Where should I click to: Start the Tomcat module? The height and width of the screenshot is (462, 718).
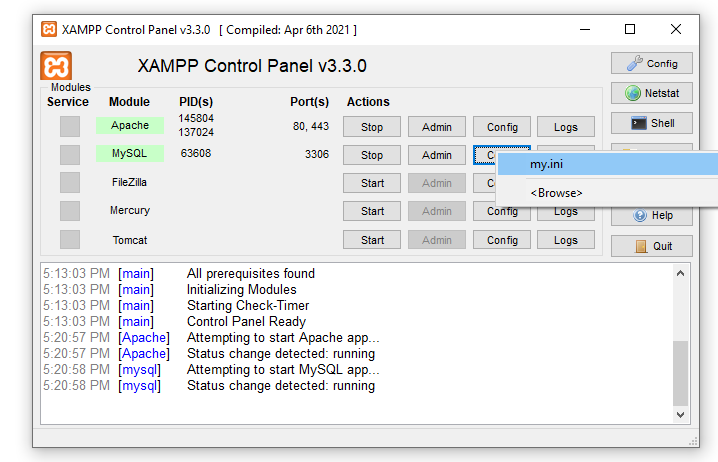pyautogui.click(x=372, y=240)
